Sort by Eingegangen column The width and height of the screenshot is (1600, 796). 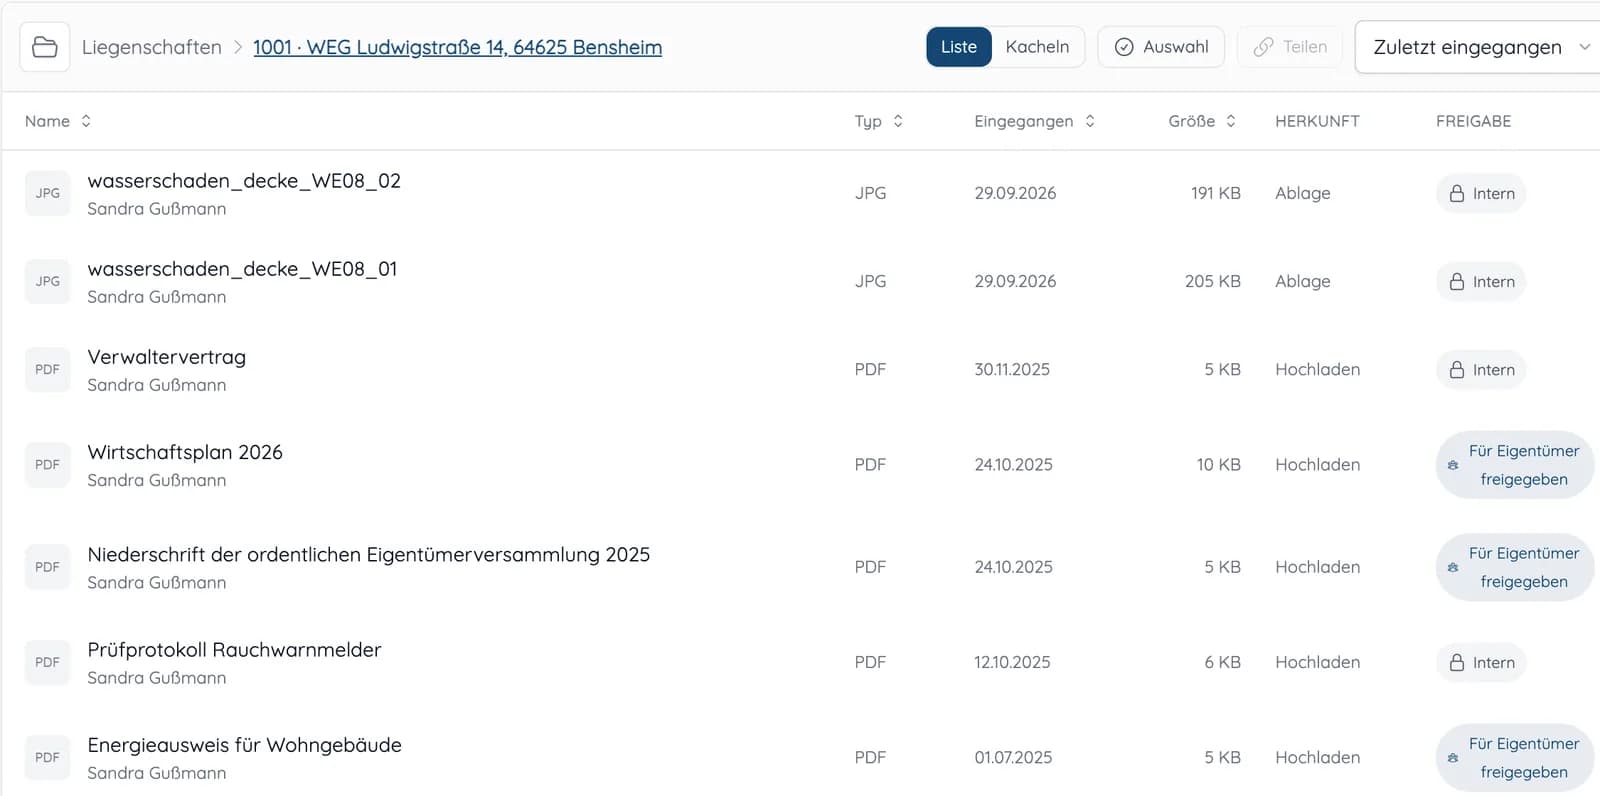pos(1035,121)
